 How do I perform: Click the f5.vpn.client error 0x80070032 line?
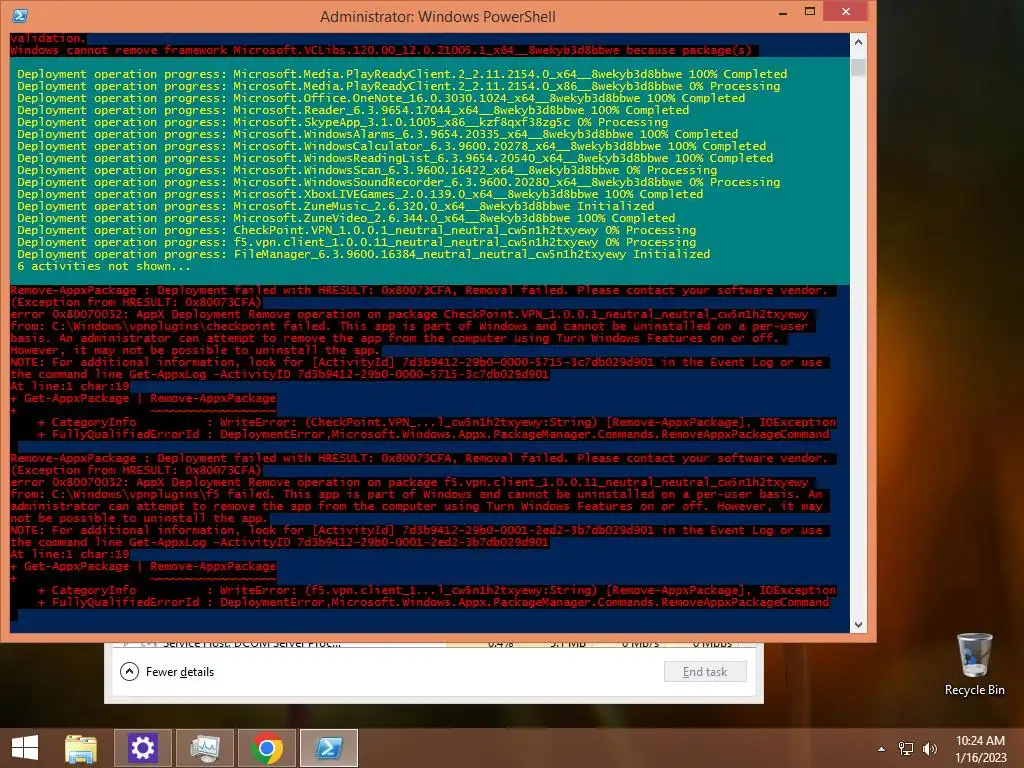(409, 482)
